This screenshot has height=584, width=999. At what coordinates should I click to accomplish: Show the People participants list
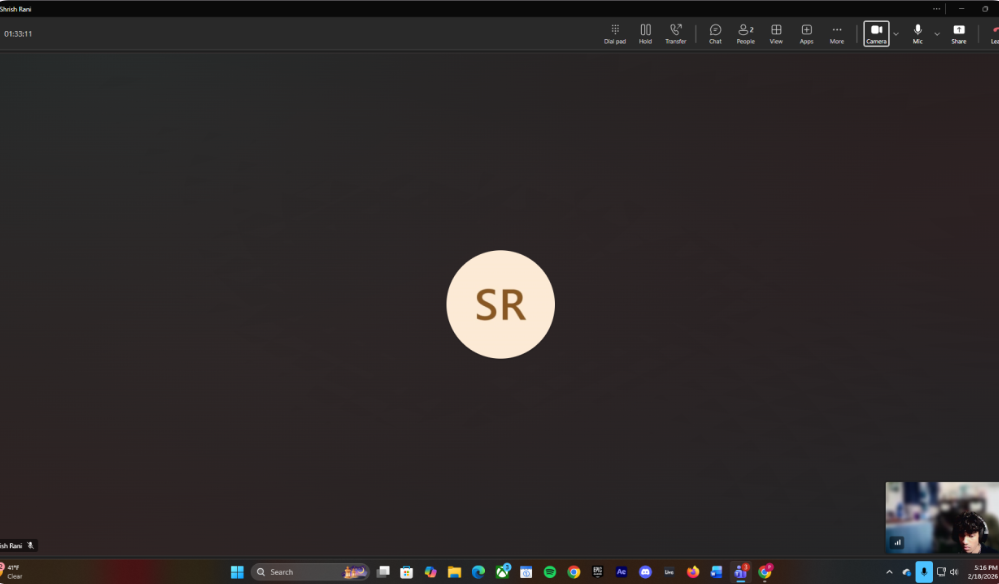[745, 33]
